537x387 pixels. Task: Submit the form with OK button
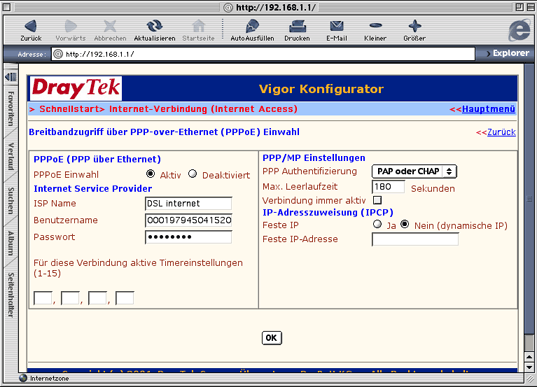pos(272,338)
